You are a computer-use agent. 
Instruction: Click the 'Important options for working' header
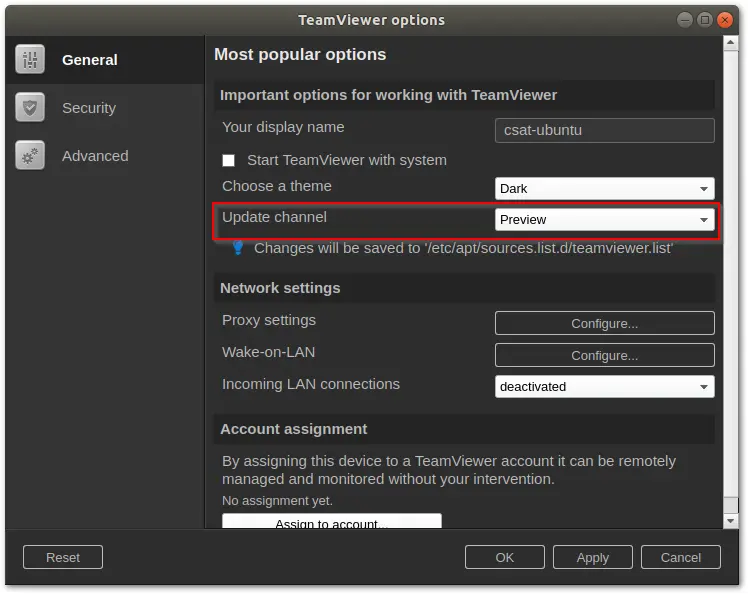[x=464, y=95]
